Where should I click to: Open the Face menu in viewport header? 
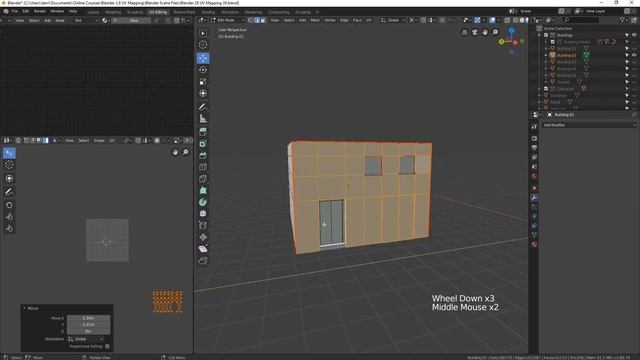tap(357, 20)
